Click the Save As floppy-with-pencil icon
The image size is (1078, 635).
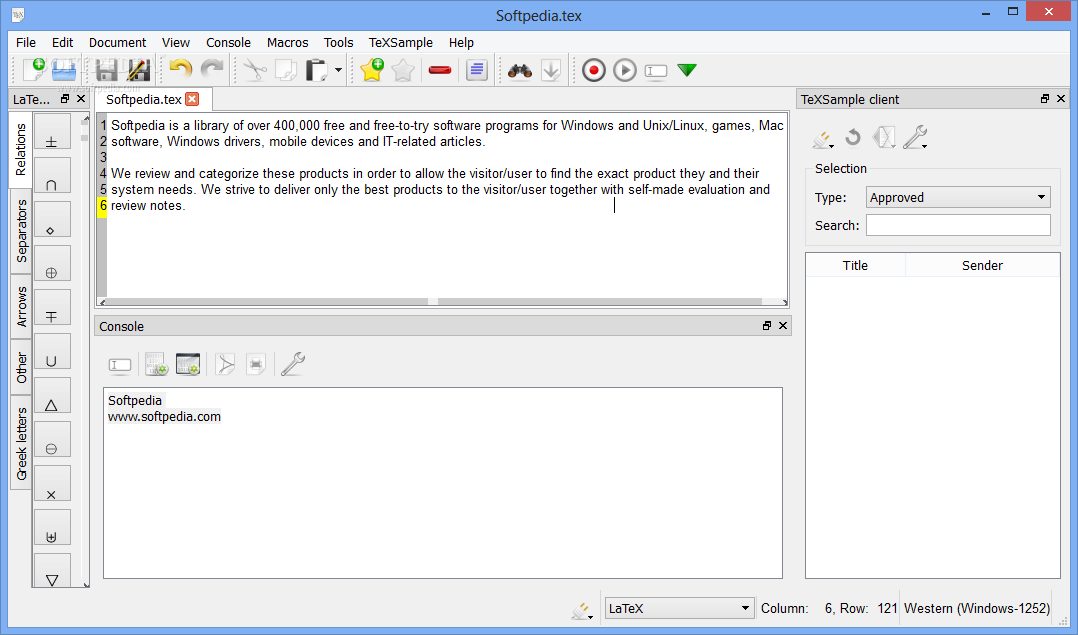click(x=138, y=70)
